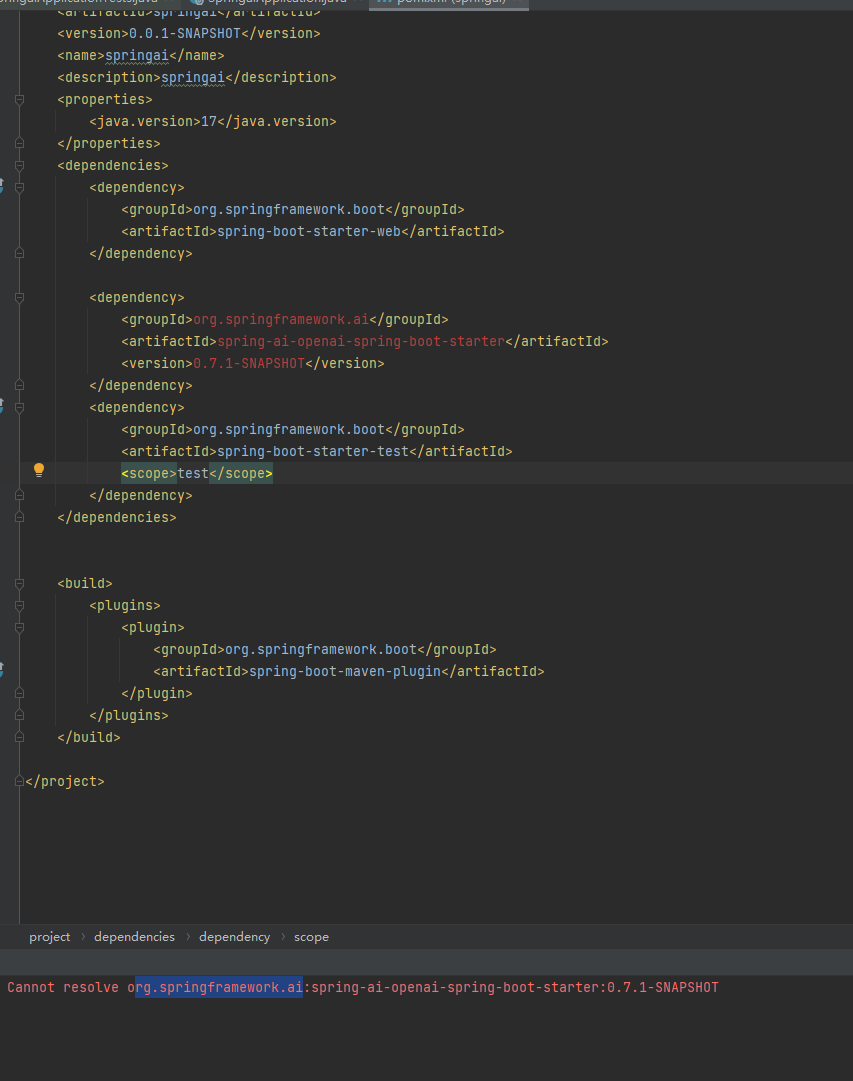Collapse the opening <build> section
This screenshot has height=1081, width=853.
(x=19, y=583)
